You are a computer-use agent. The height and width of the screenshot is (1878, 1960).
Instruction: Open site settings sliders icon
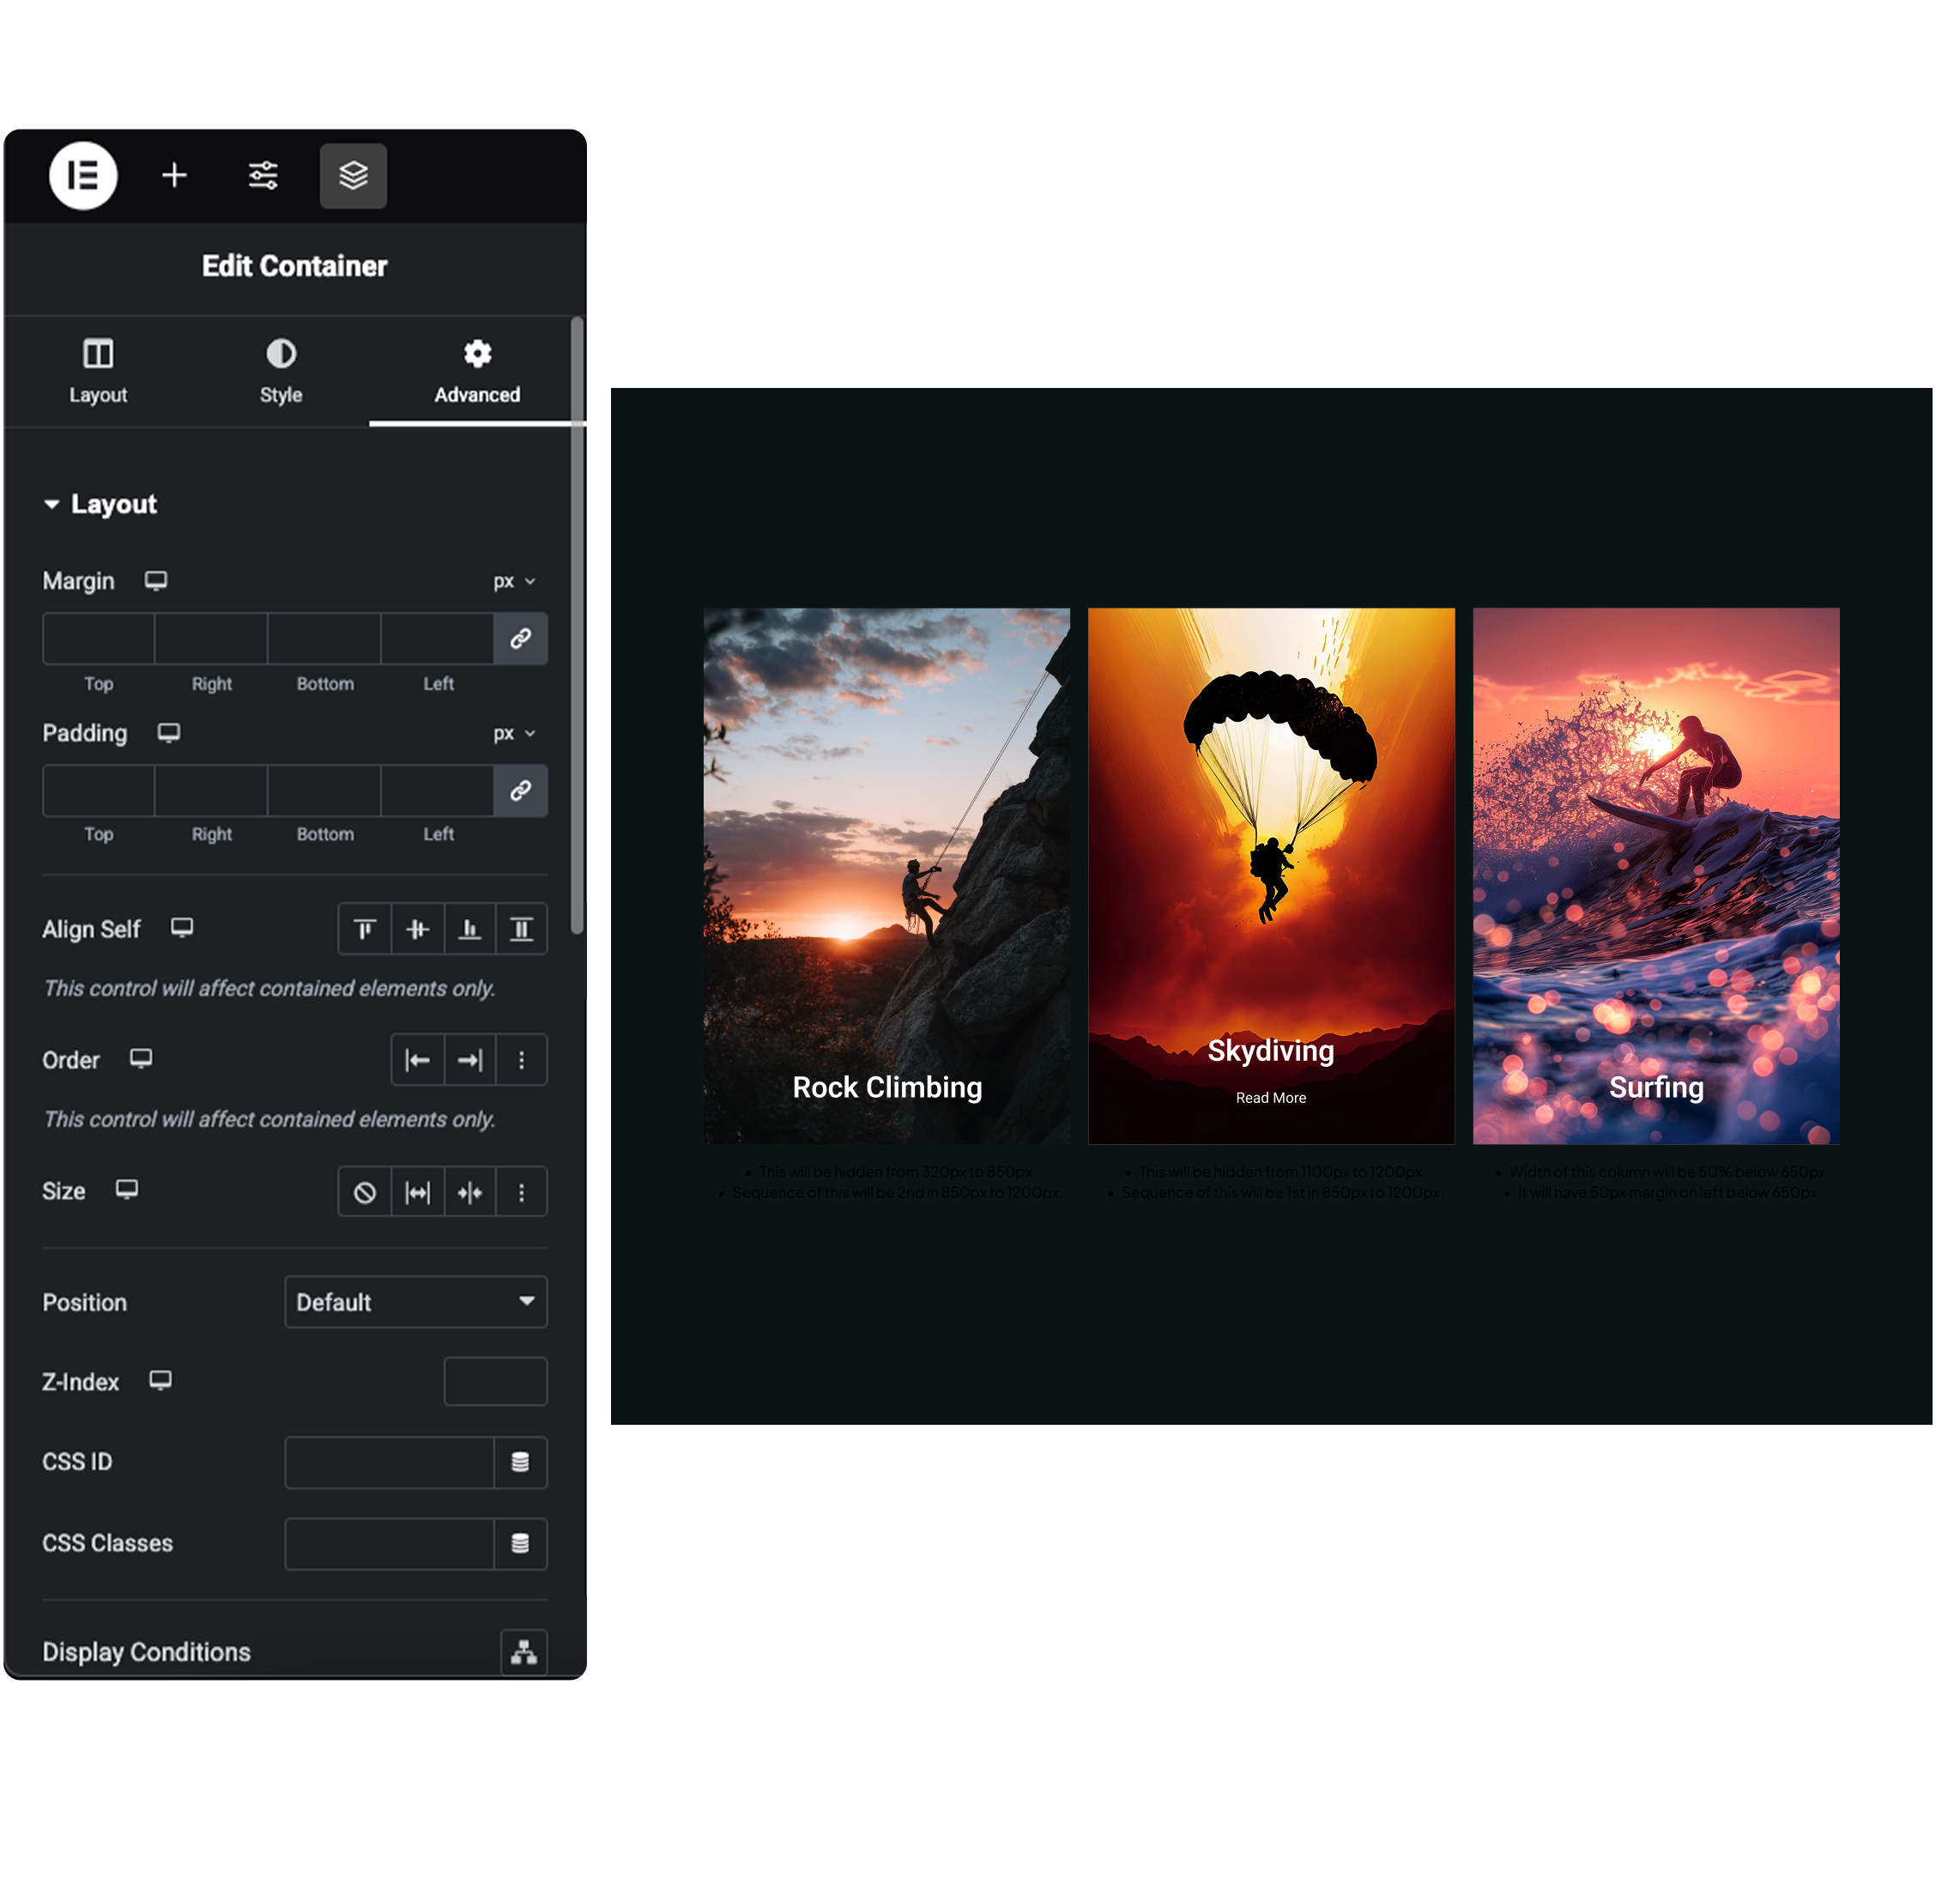click(264, 176)
